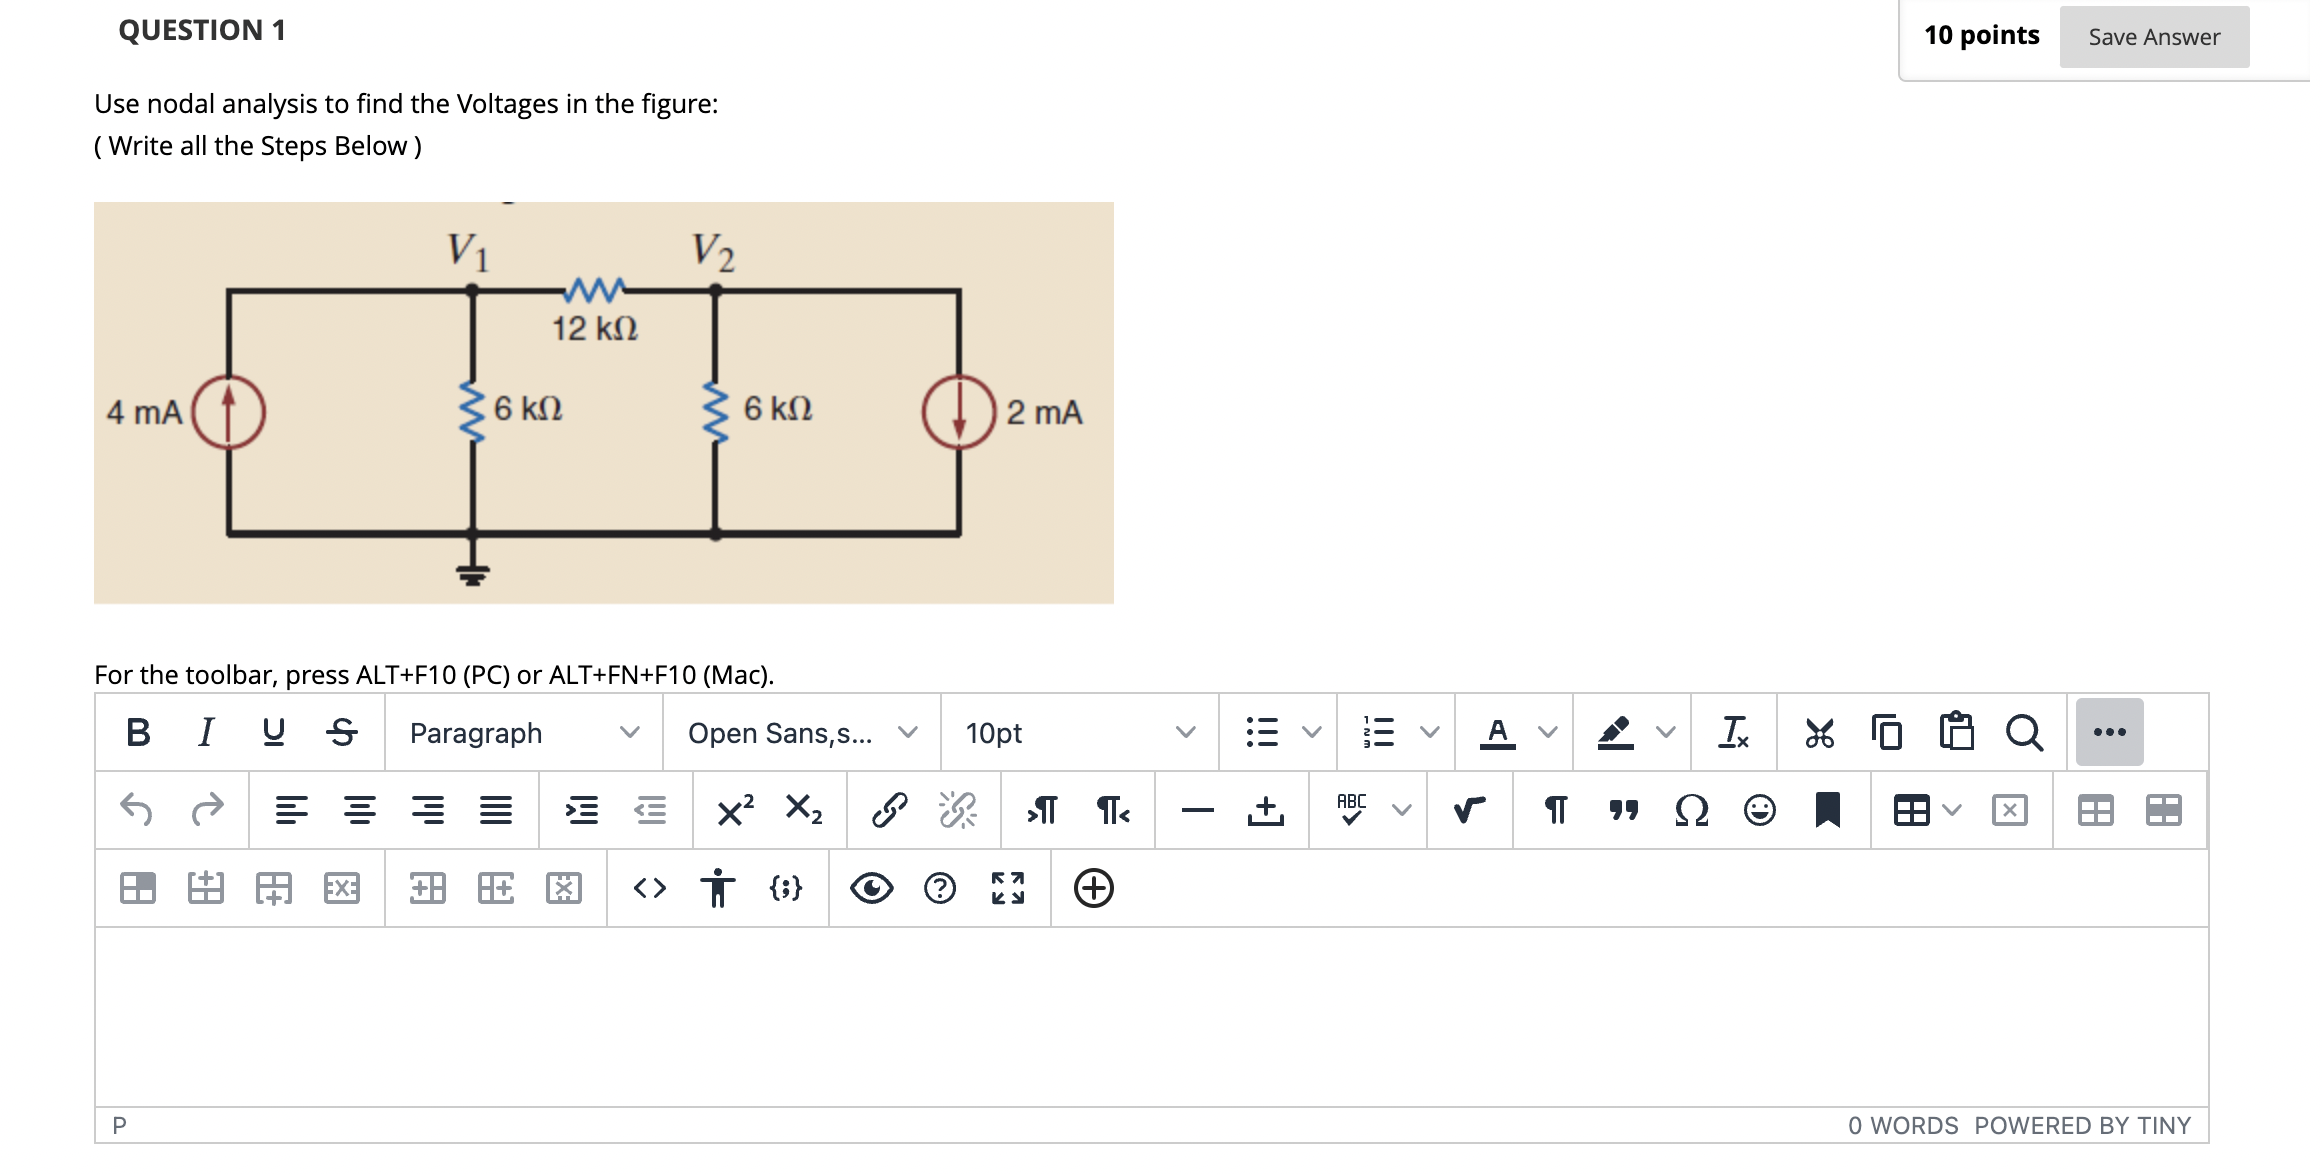2322x1174 pixels.
Task: Collapse toolbar with the three-dots button
Action: click(x=2110, y=732)
